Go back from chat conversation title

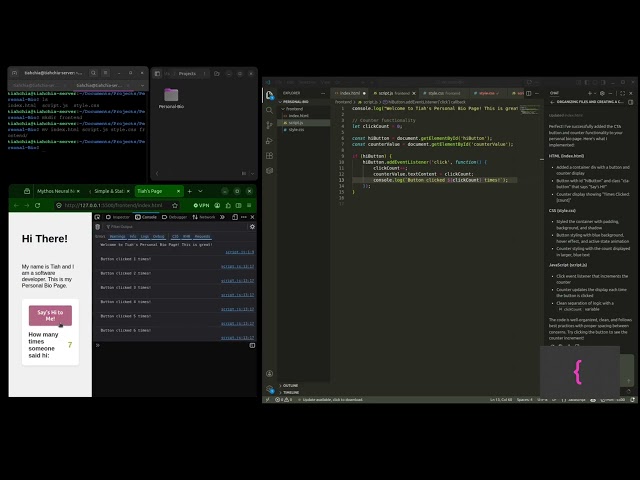pyautogui.click(x=552, y=102)
